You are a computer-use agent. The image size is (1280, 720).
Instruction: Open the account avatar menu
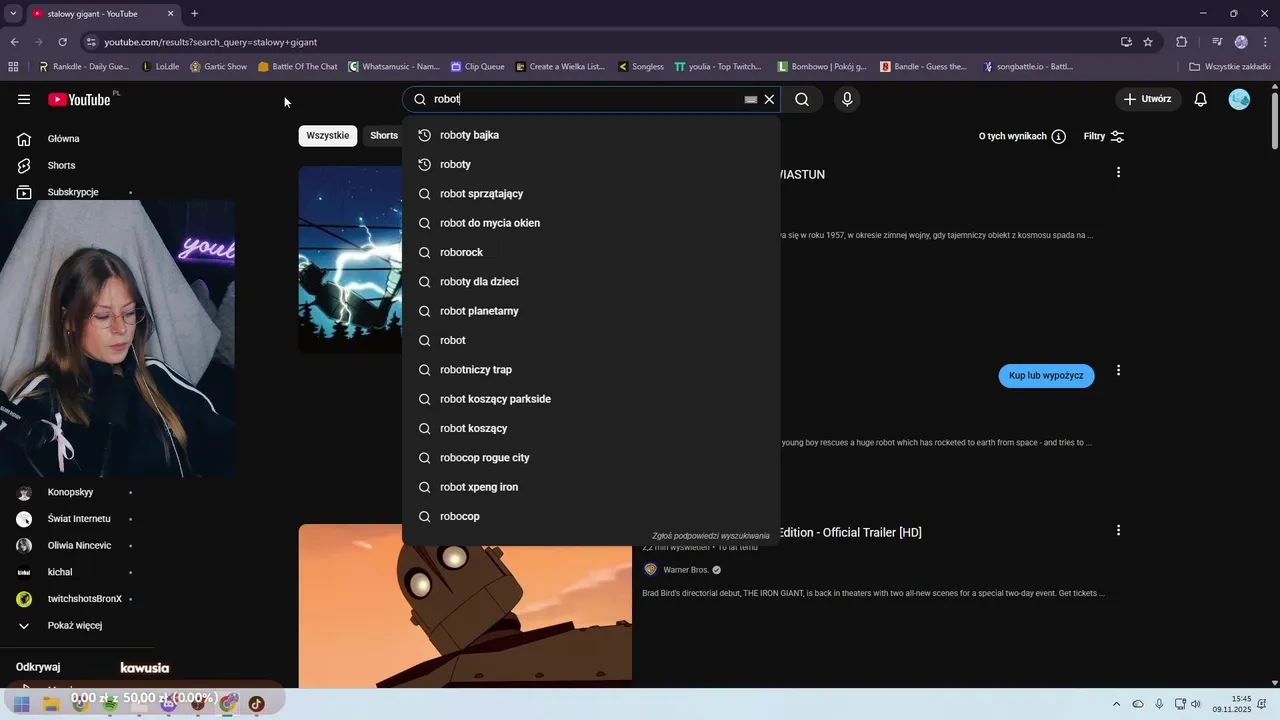(x=1239, y=99)
